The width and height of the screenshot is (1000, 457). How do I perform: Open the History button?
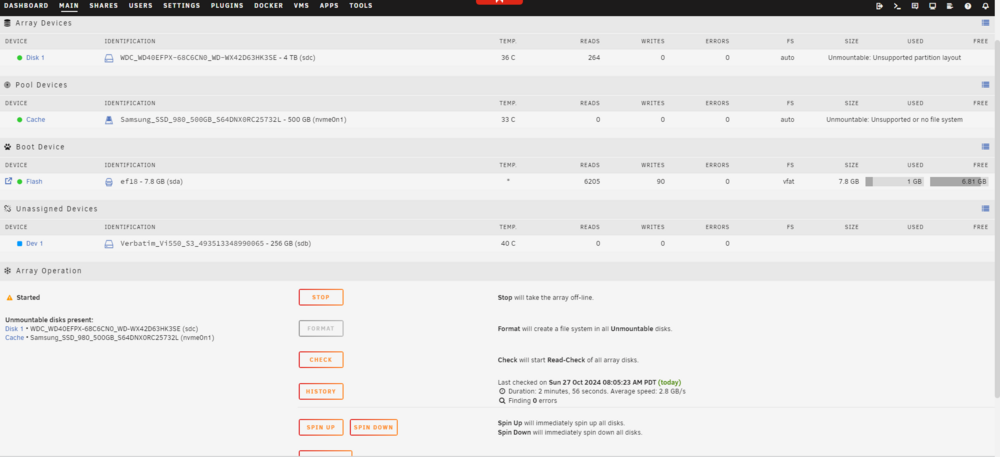coord(321,391)
